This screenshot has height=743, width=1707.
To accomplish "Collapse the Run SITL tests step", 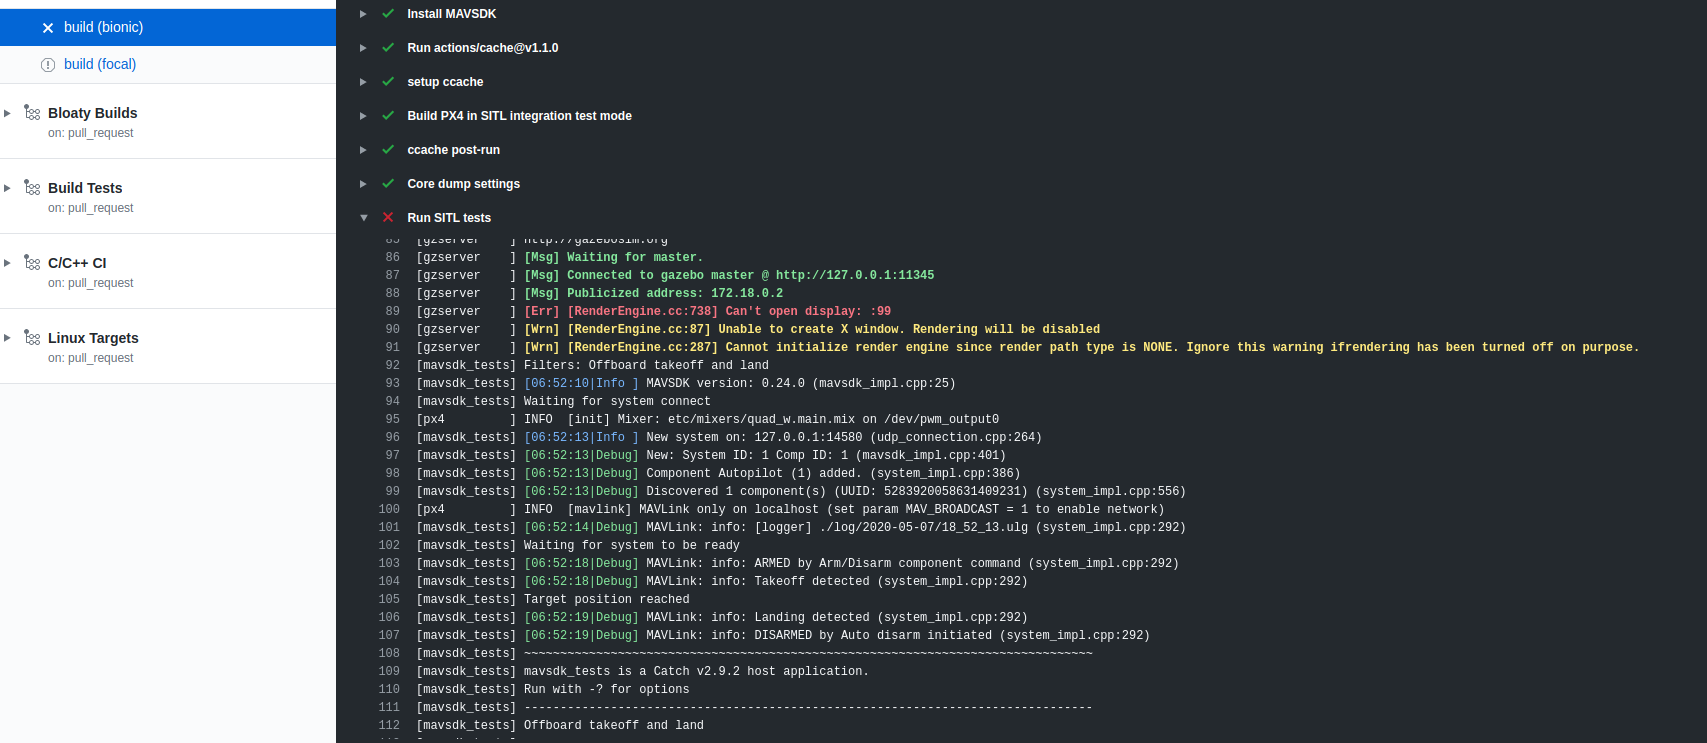I will (363, 218).
